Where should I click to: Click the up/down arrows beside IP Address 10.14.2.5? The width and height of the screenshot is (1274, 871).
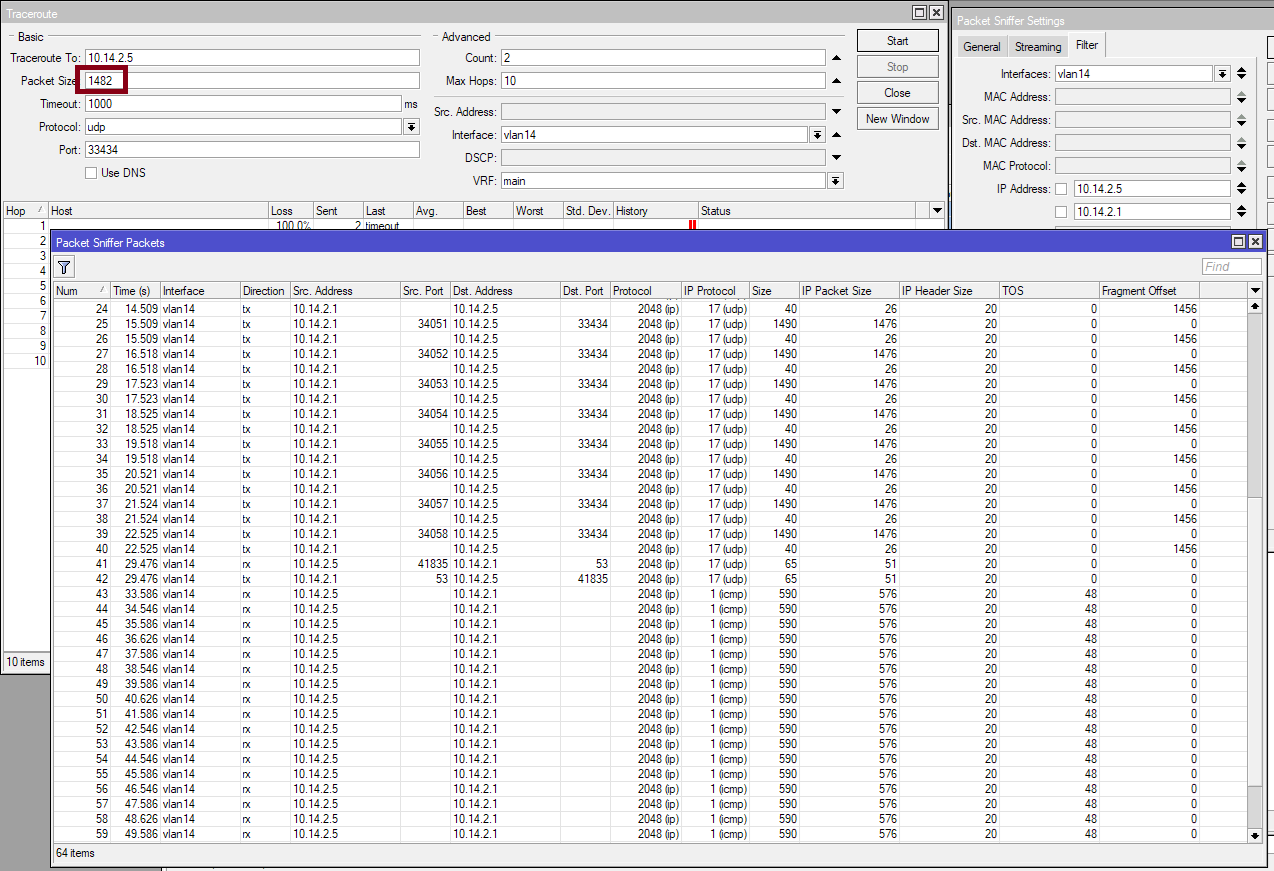pyautogui.click(x=1241, y=189)
